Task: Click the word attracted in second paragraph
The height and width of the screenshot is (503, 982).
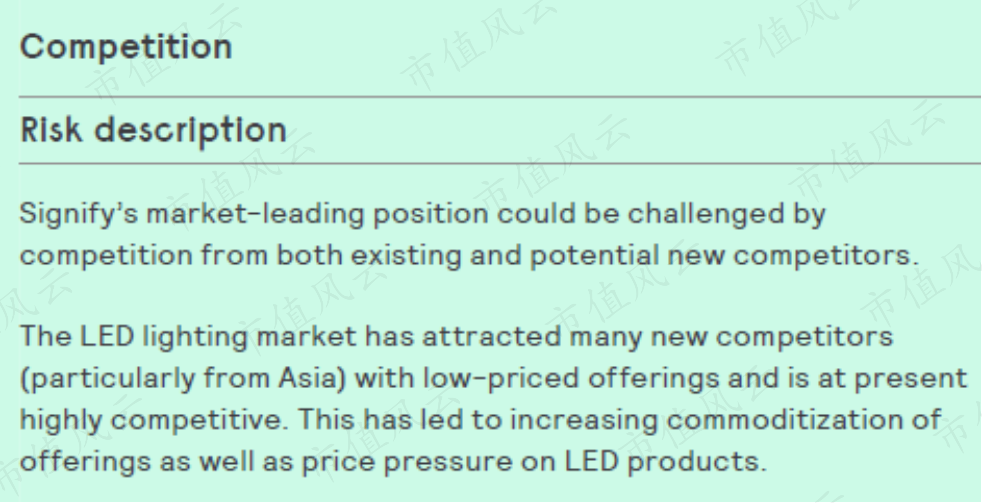Action: click(492, 337)
